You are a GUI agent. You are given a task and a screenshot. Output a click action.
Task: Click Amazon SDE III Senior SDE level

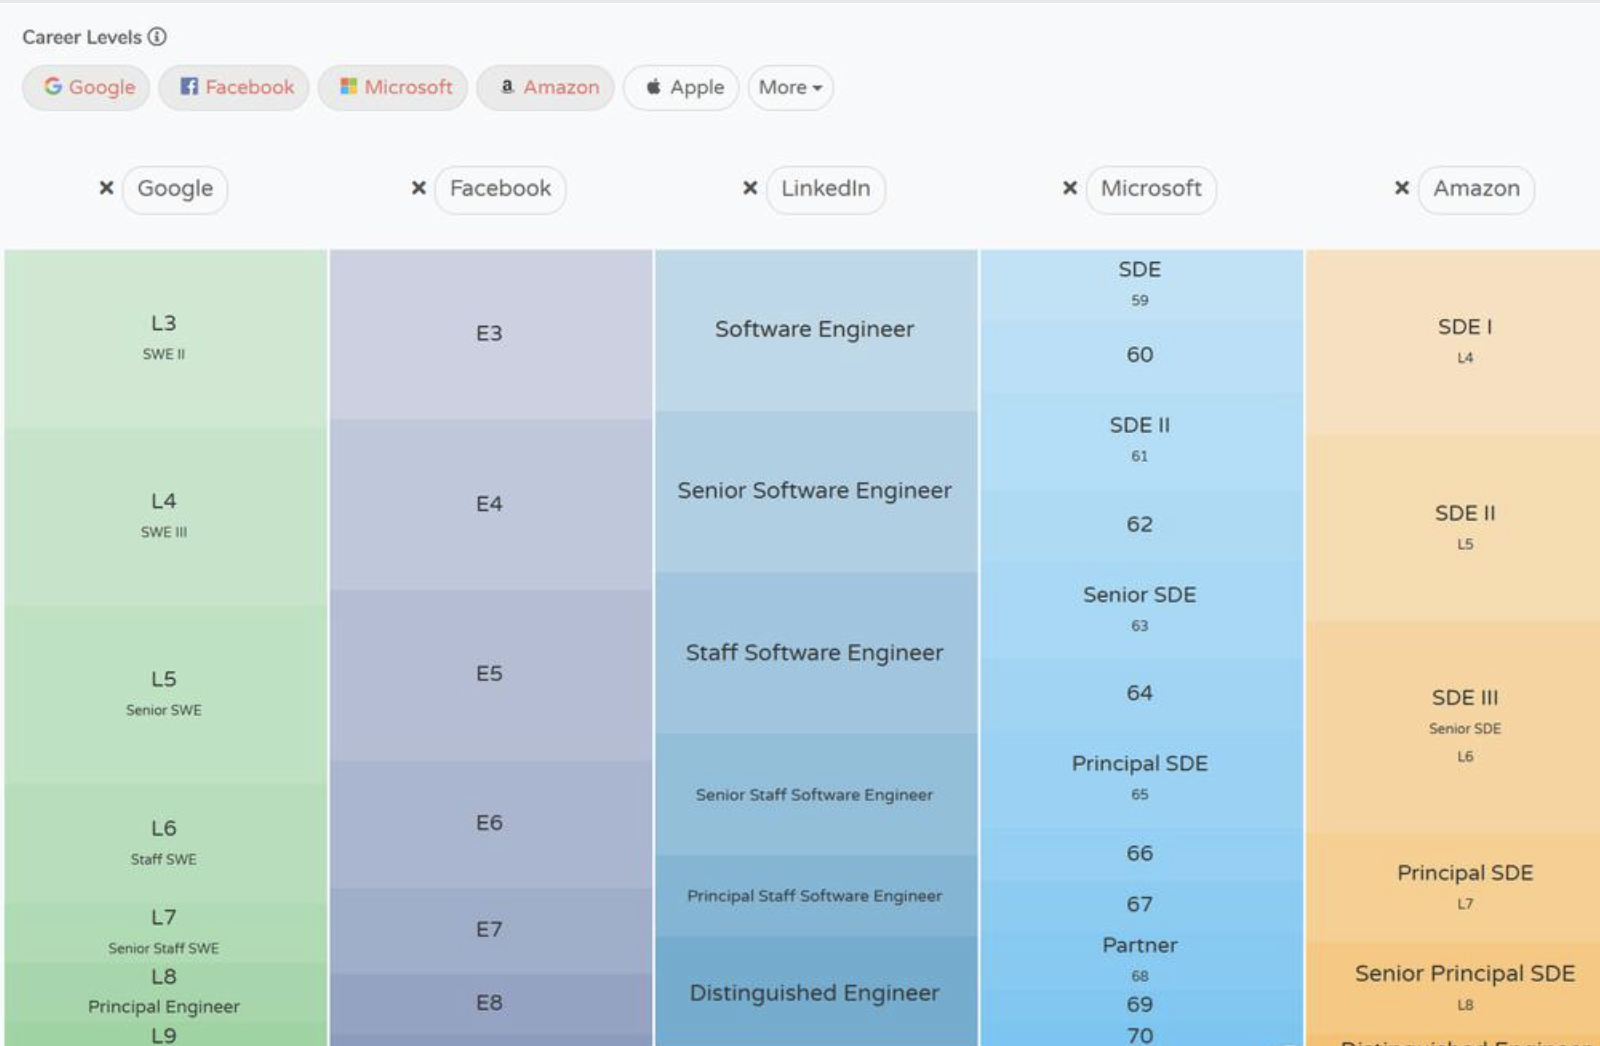tap(1465, 725)
